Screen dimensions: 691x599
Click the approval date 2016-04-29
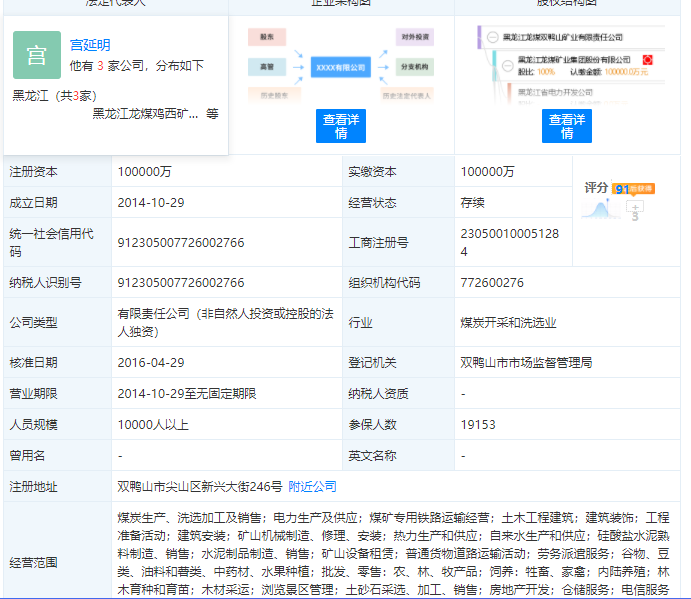point(151,363)
